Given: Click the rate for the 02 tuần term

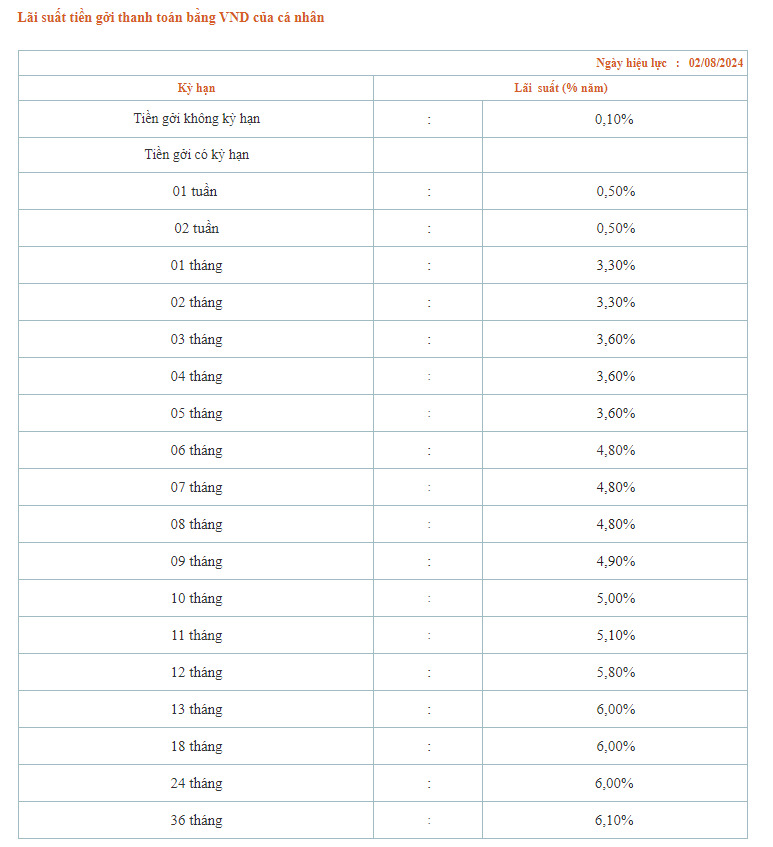Looking at the screenshot, I should pyautogui.click(x=616, y=228).
